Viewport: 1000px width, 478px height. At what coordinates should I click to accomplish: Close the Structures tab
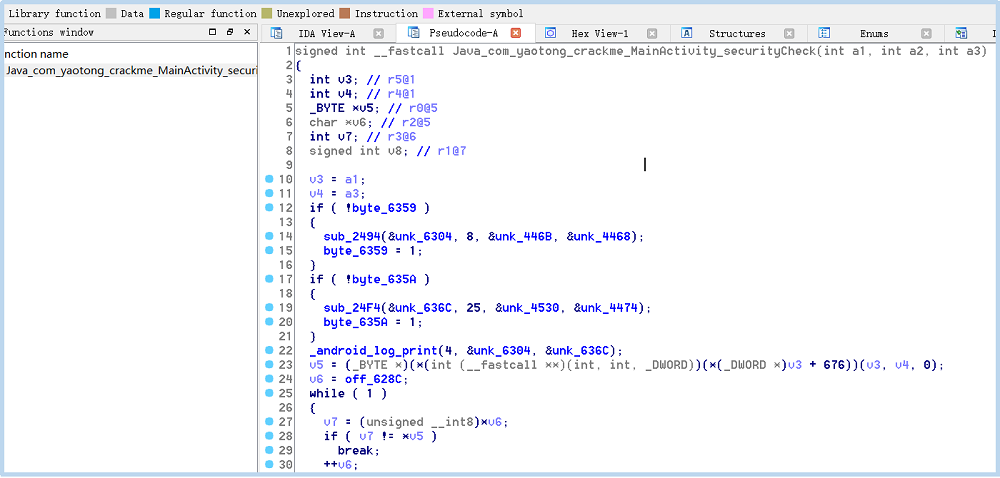789,34
